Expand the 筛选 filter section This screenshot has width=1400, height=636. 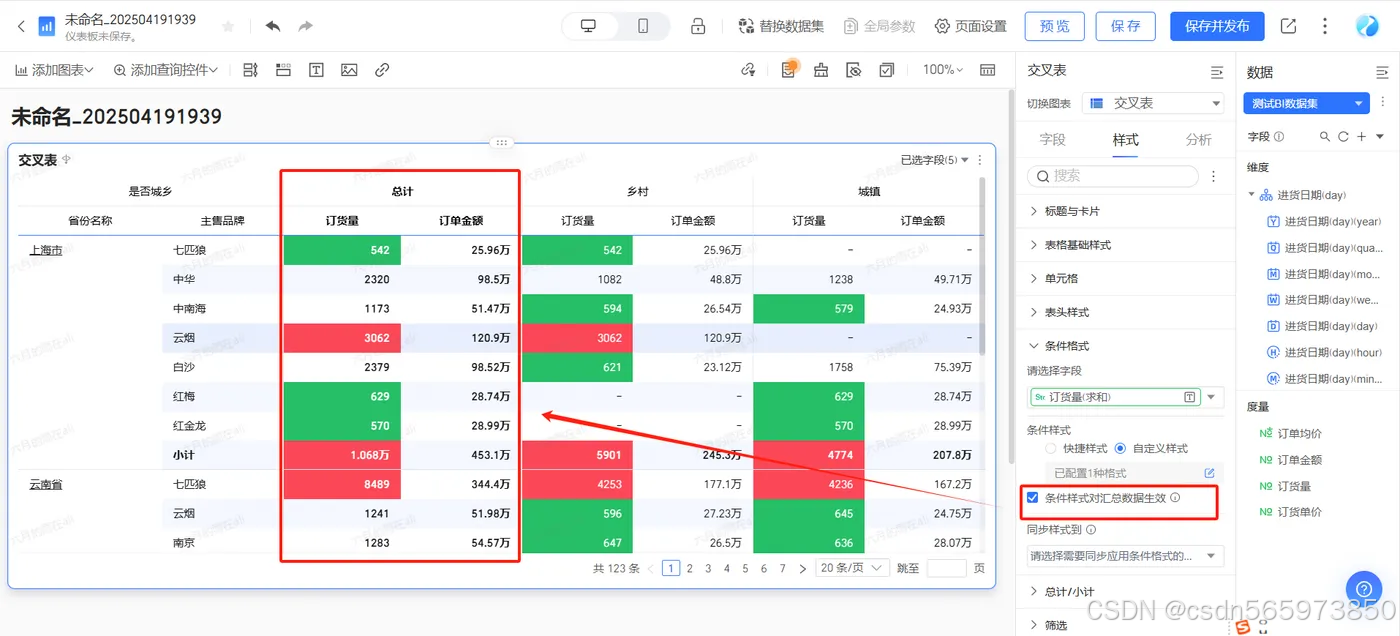1055,625
